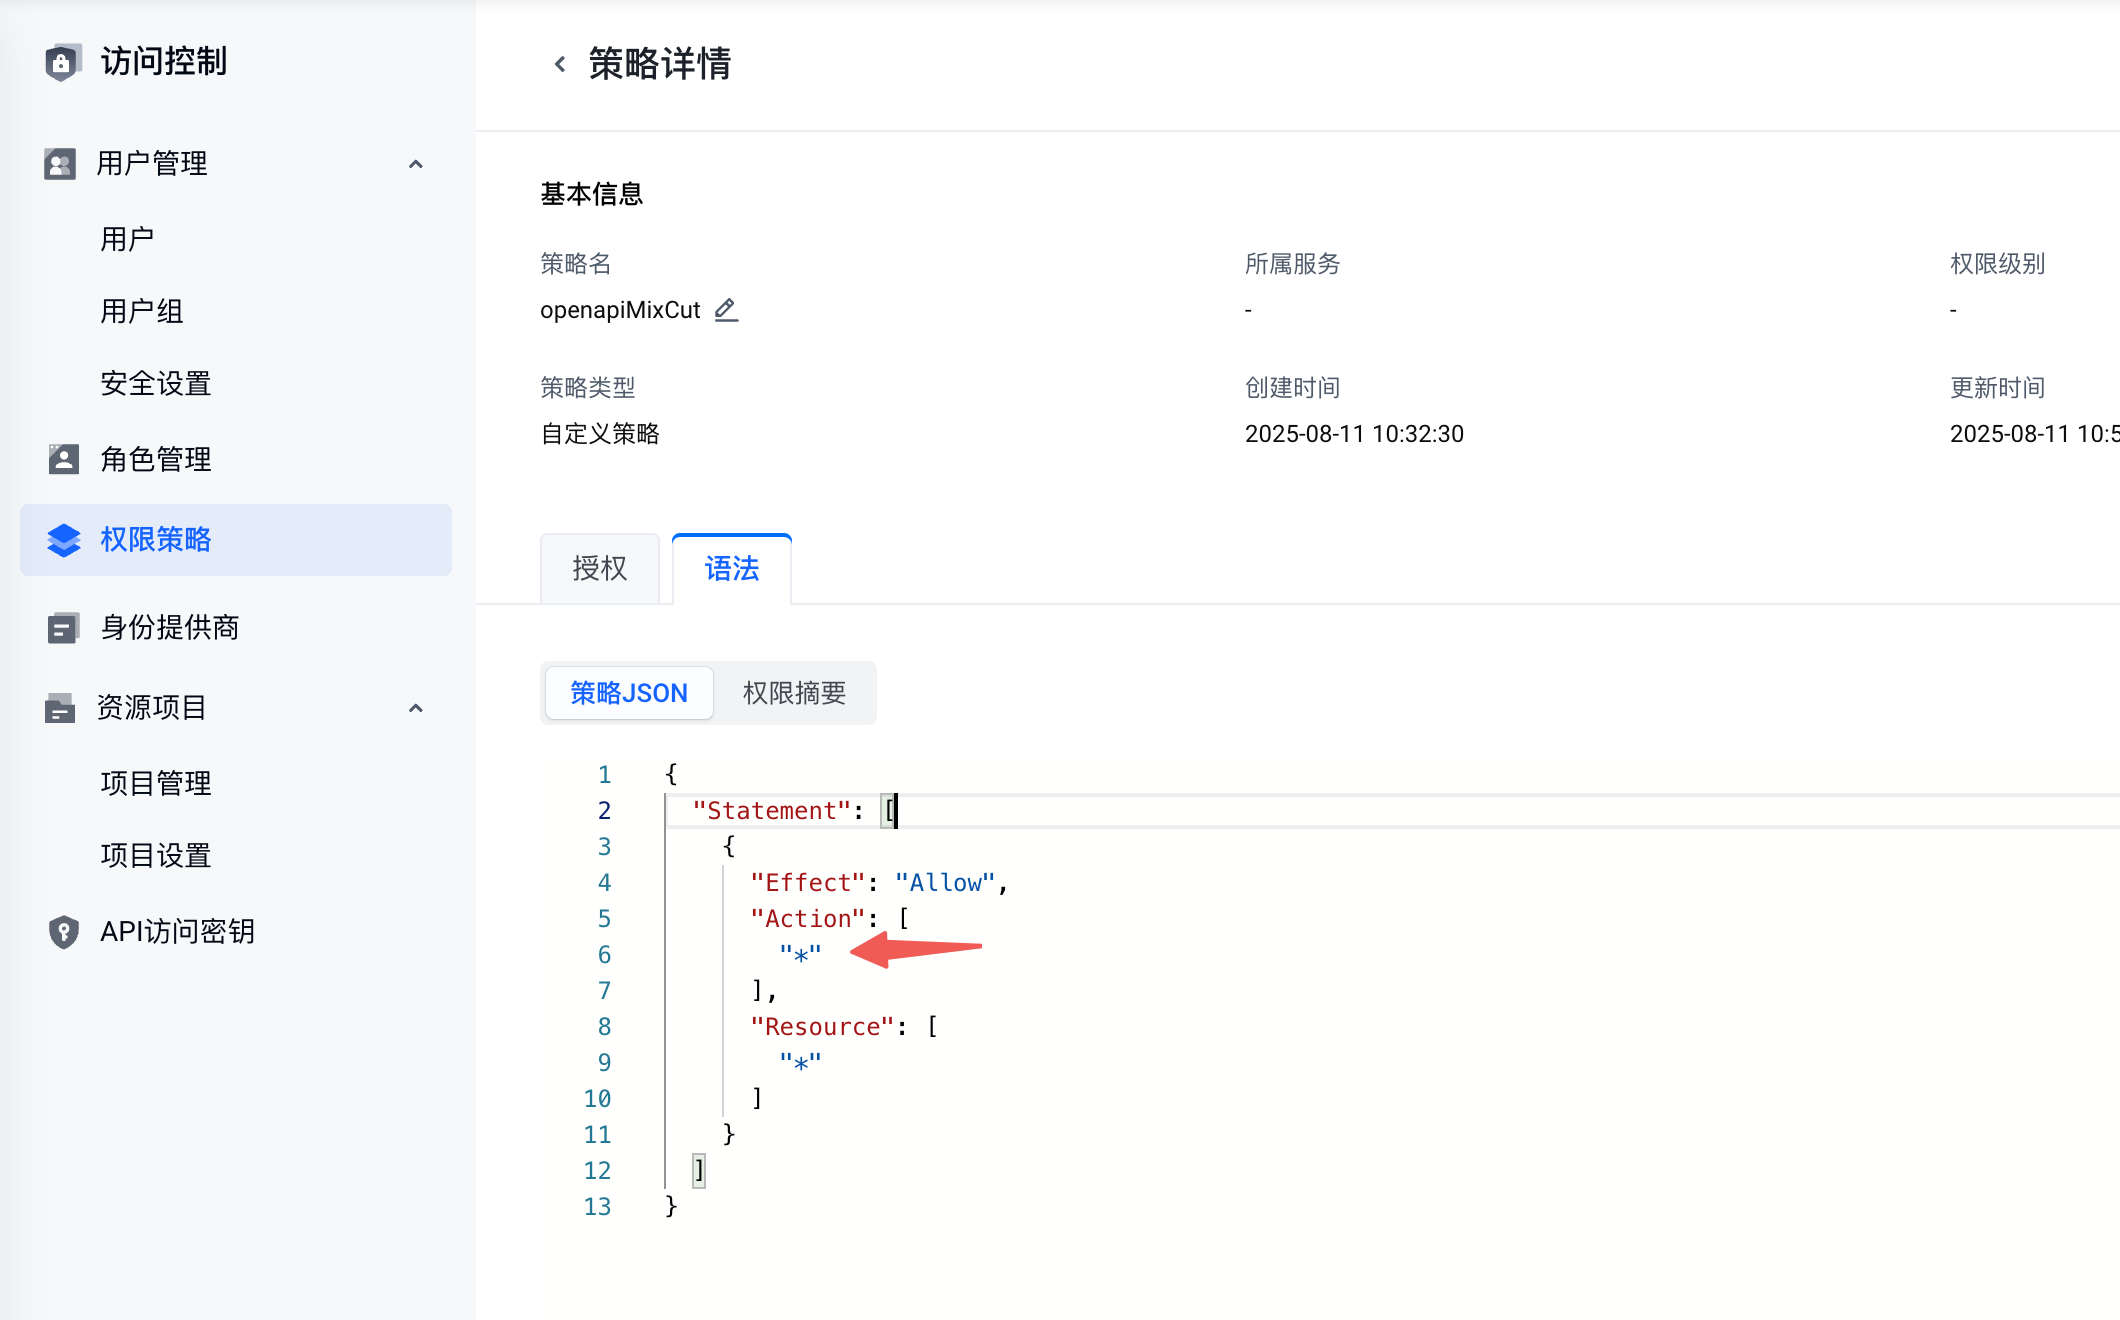Toggle view to 策略JSON
Viewport: 2120px width, 1320px height.
coord(629,693)
